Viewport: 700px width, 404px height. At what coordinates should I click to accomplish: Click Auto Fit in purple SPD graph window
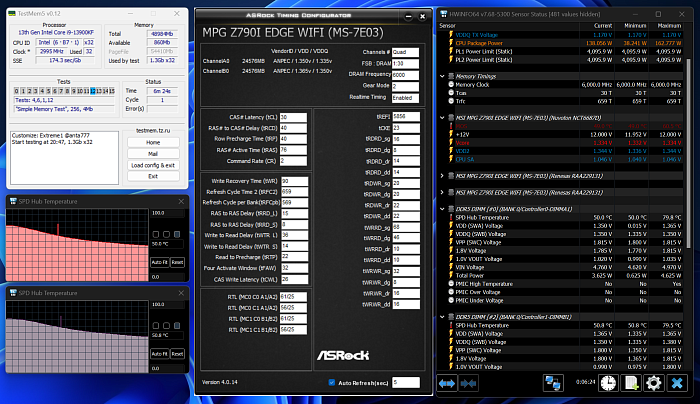coord(159,354)
